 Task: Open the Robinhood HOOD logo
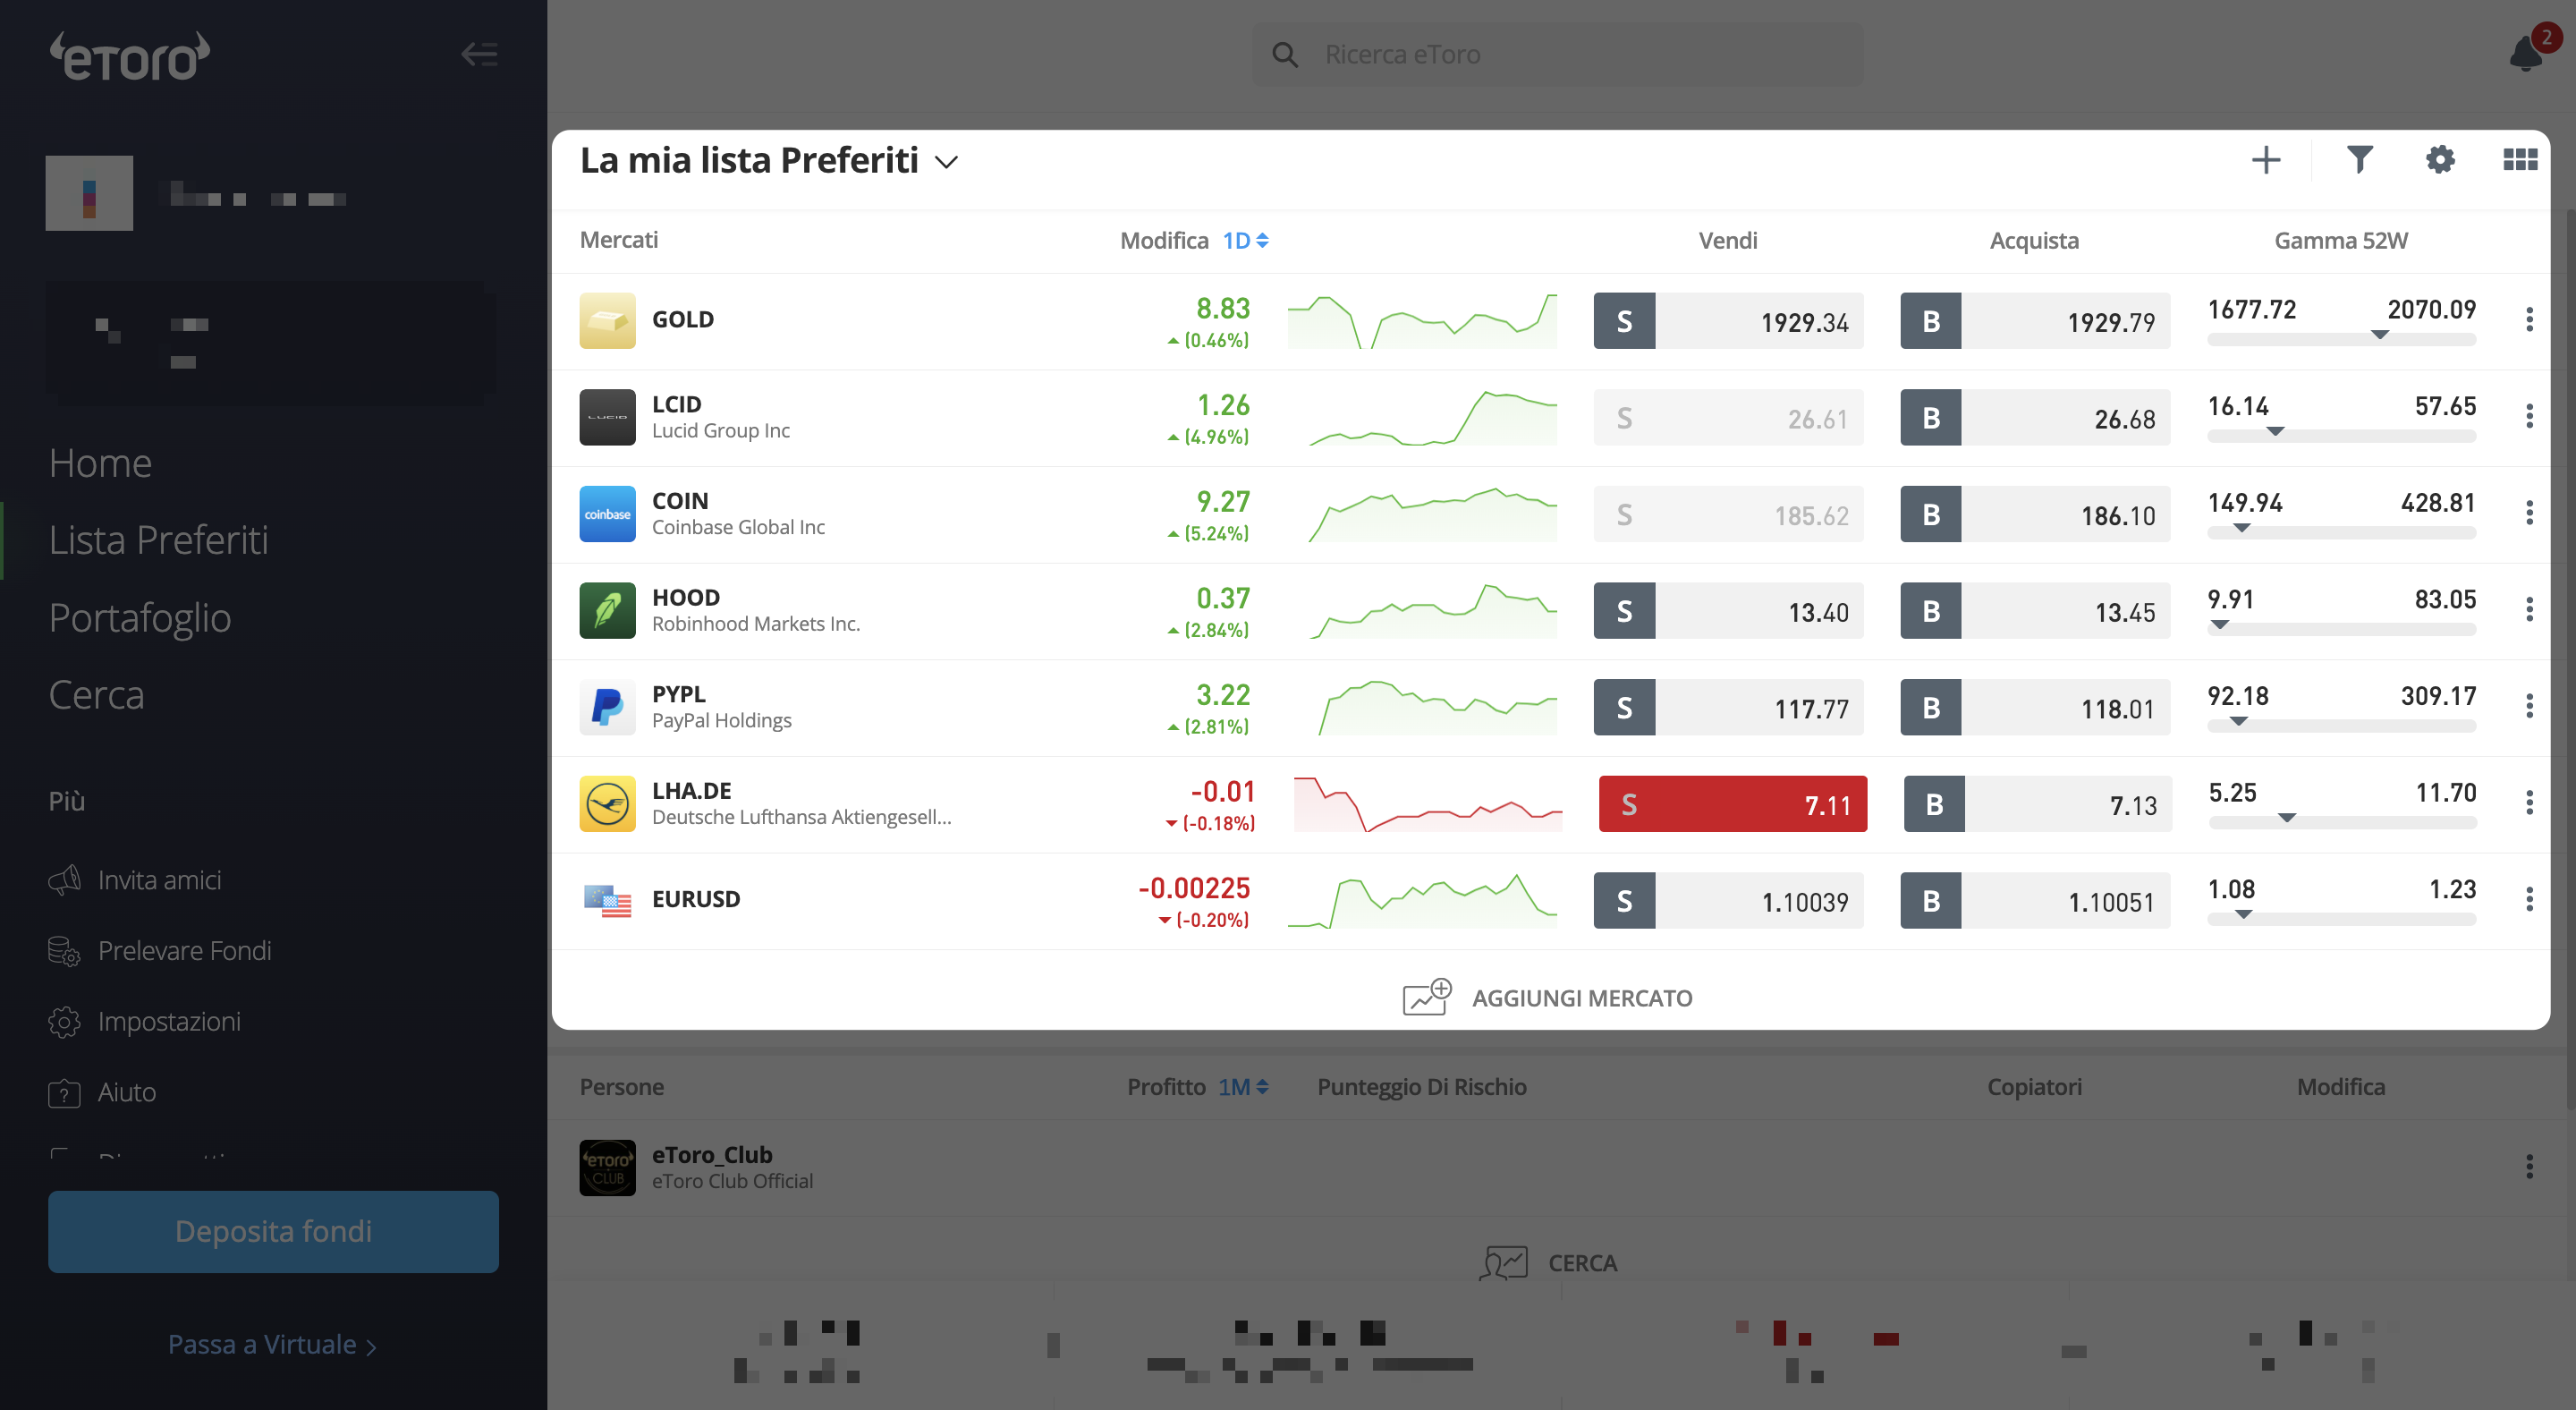(607, 610)
